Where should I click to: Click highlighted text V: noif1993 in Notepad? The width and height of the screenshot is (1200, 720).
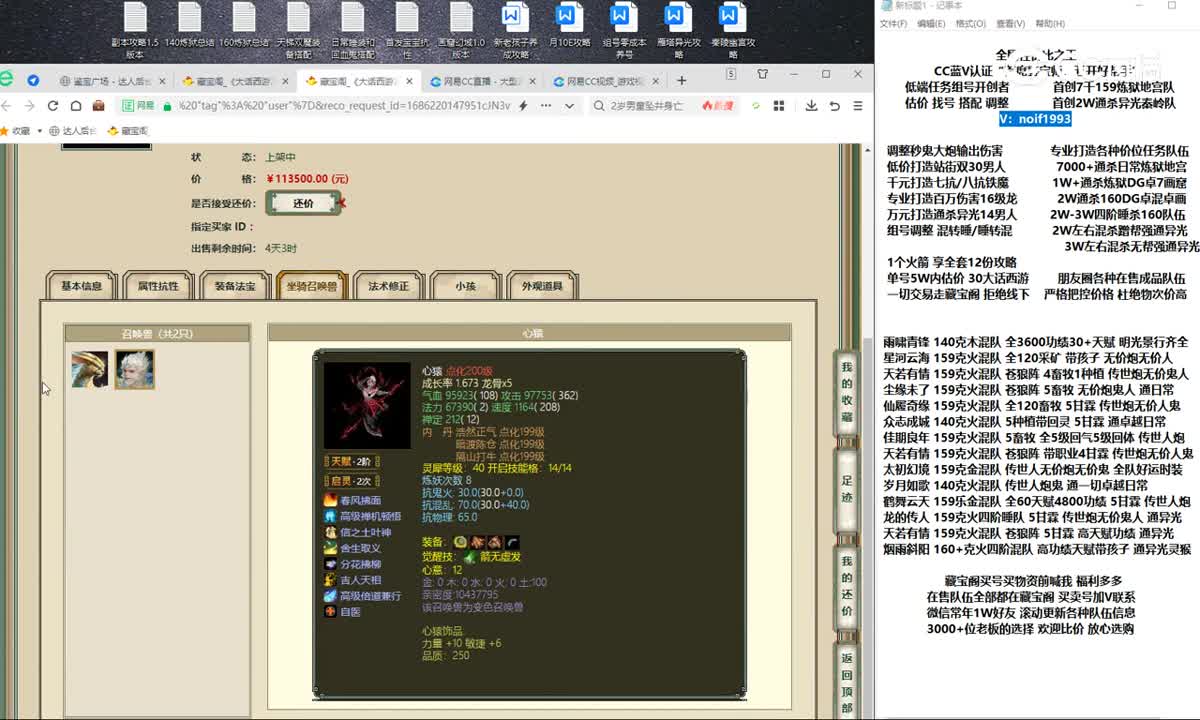point(1035,119)
